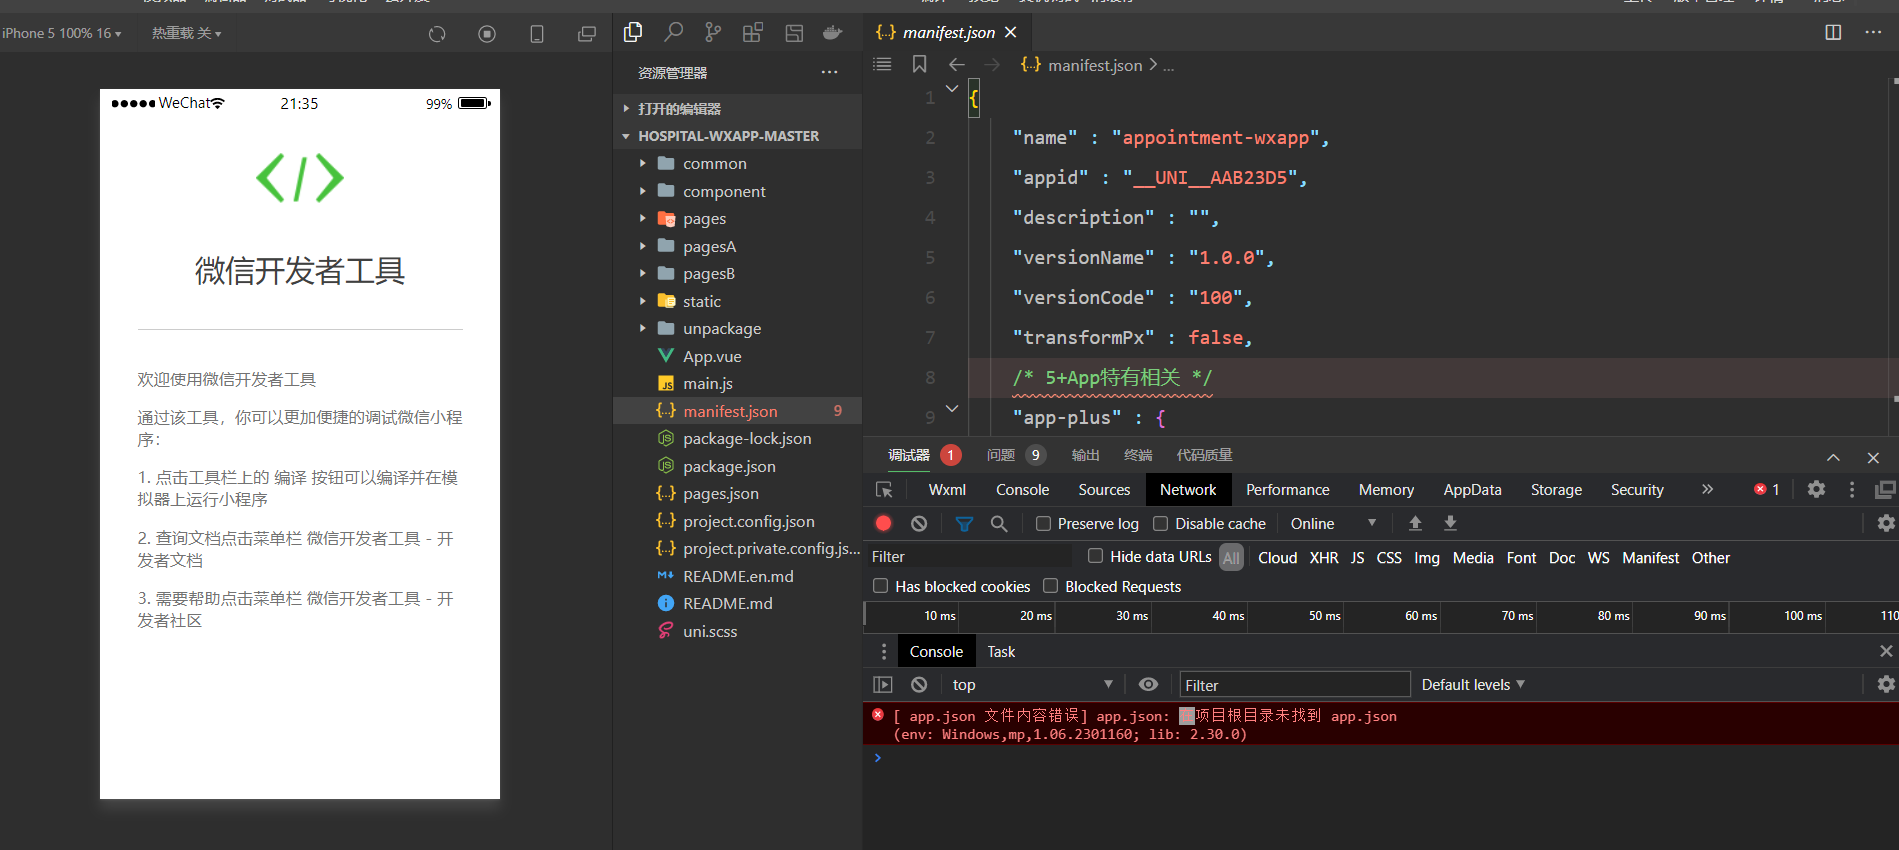Open explorer panel more actions ellipsis
This screenshot has width=1899, height=850.
pyautogui.click(x=829, y=72)
